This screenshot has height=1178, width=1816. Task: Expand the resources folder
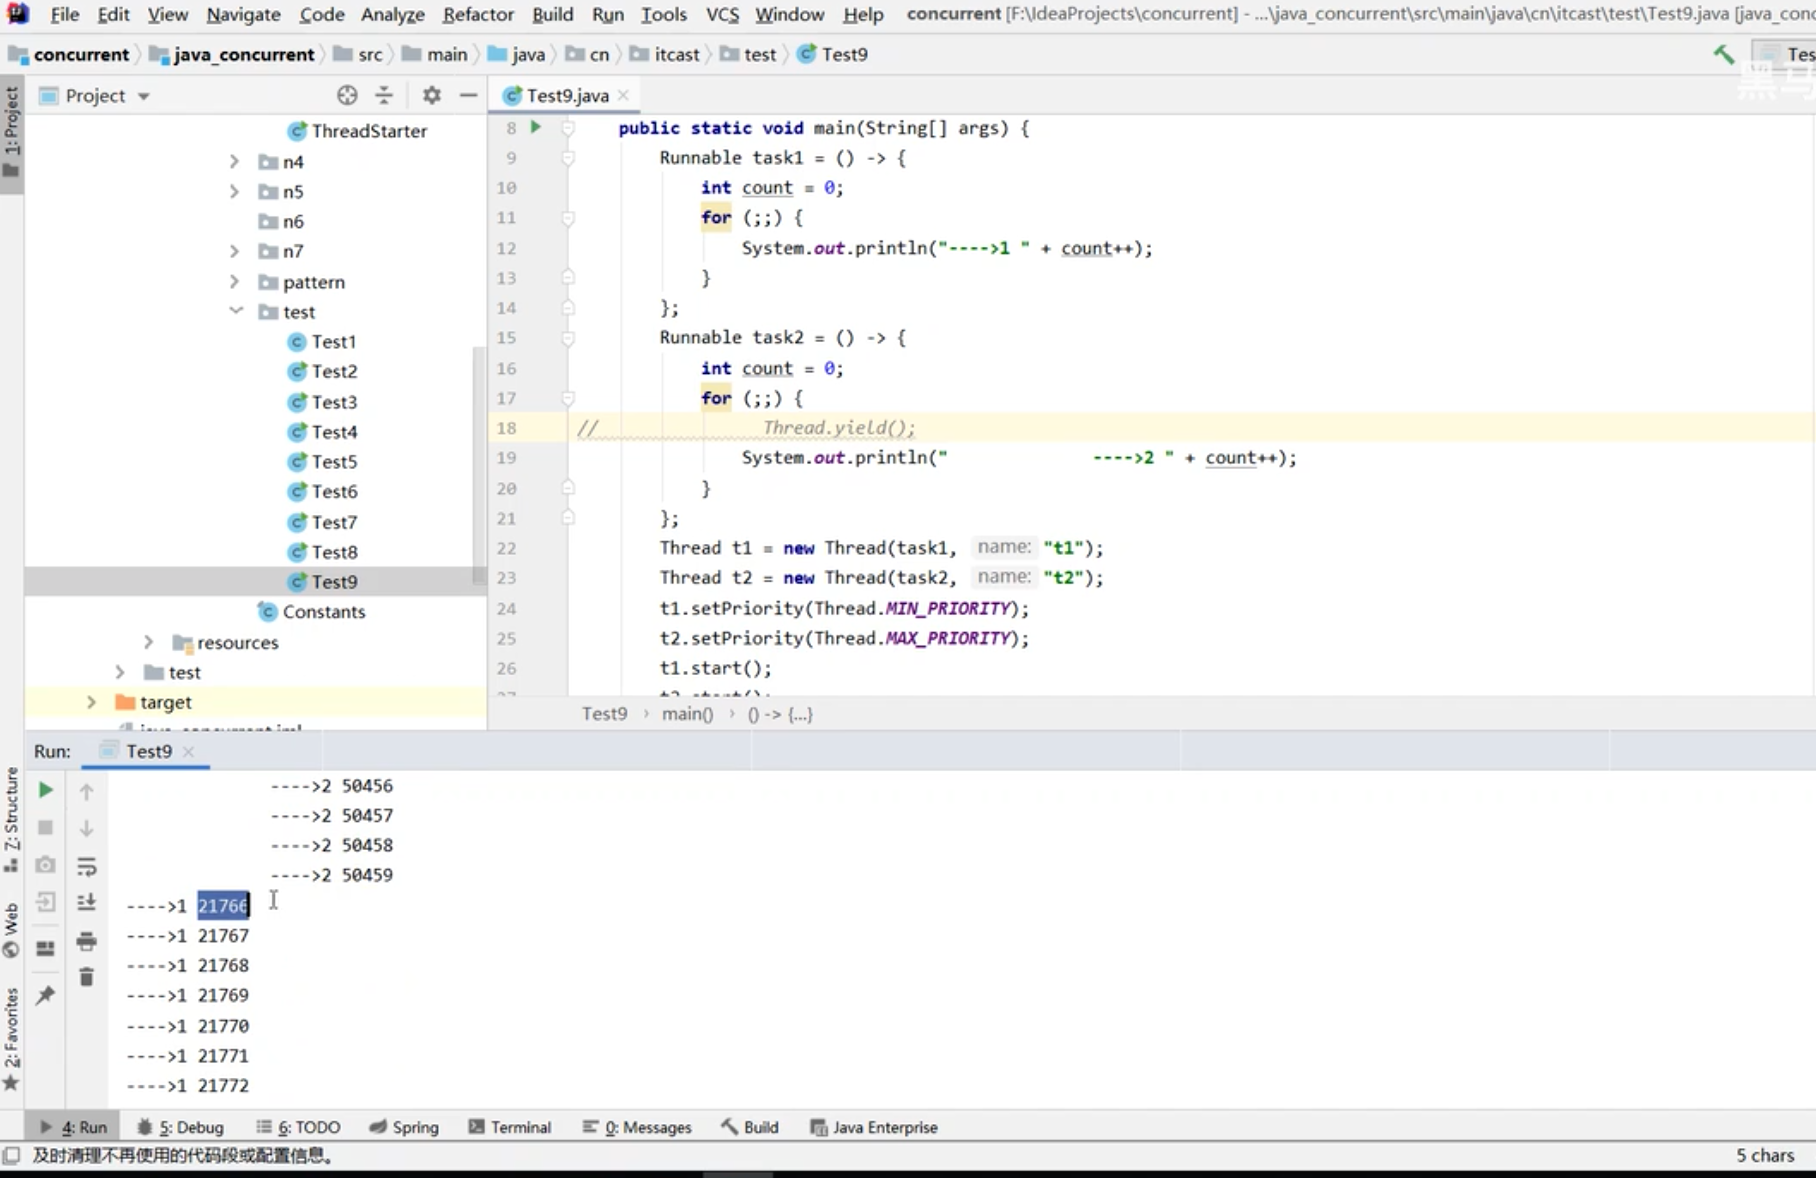(x=148, y=642)
